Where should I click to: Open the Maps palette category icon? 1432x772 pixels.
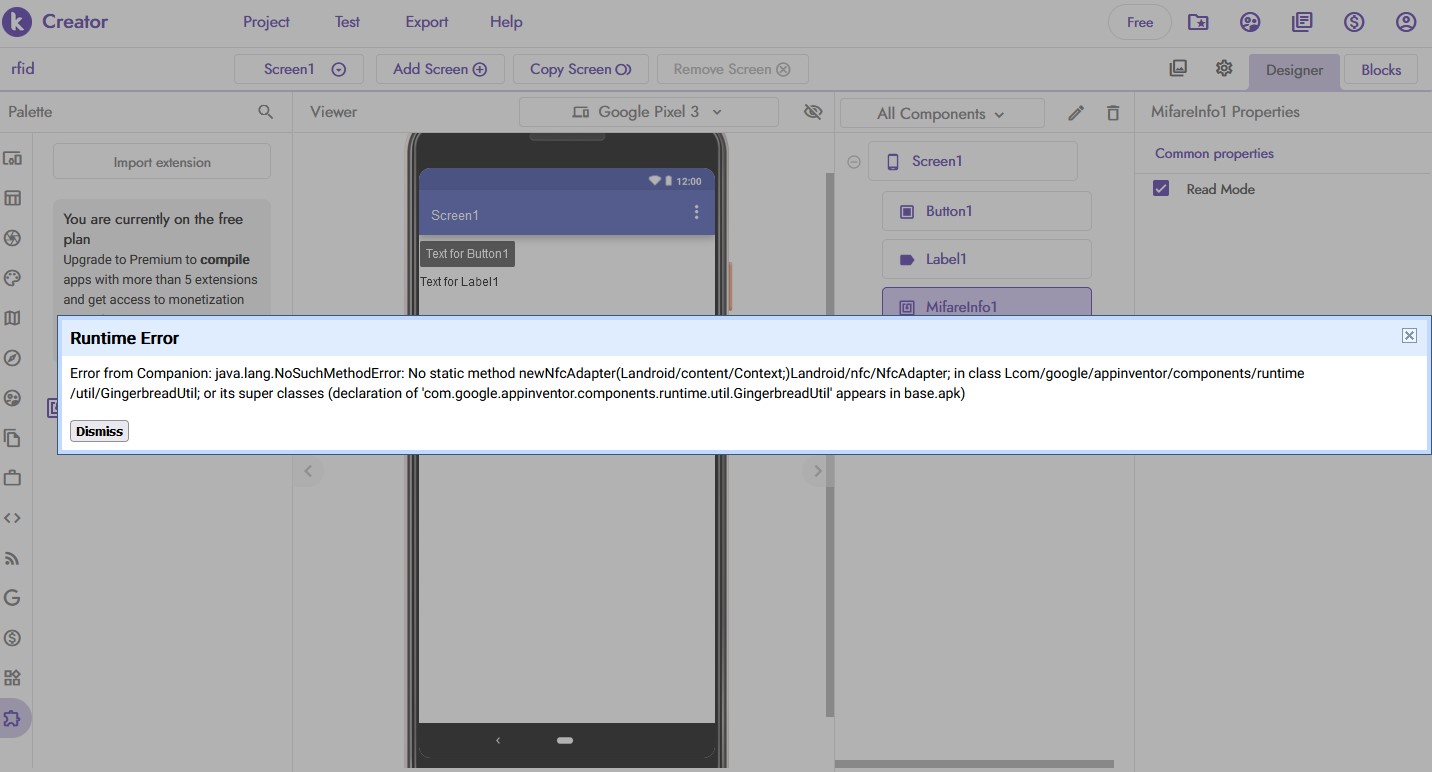click(13, 318)
